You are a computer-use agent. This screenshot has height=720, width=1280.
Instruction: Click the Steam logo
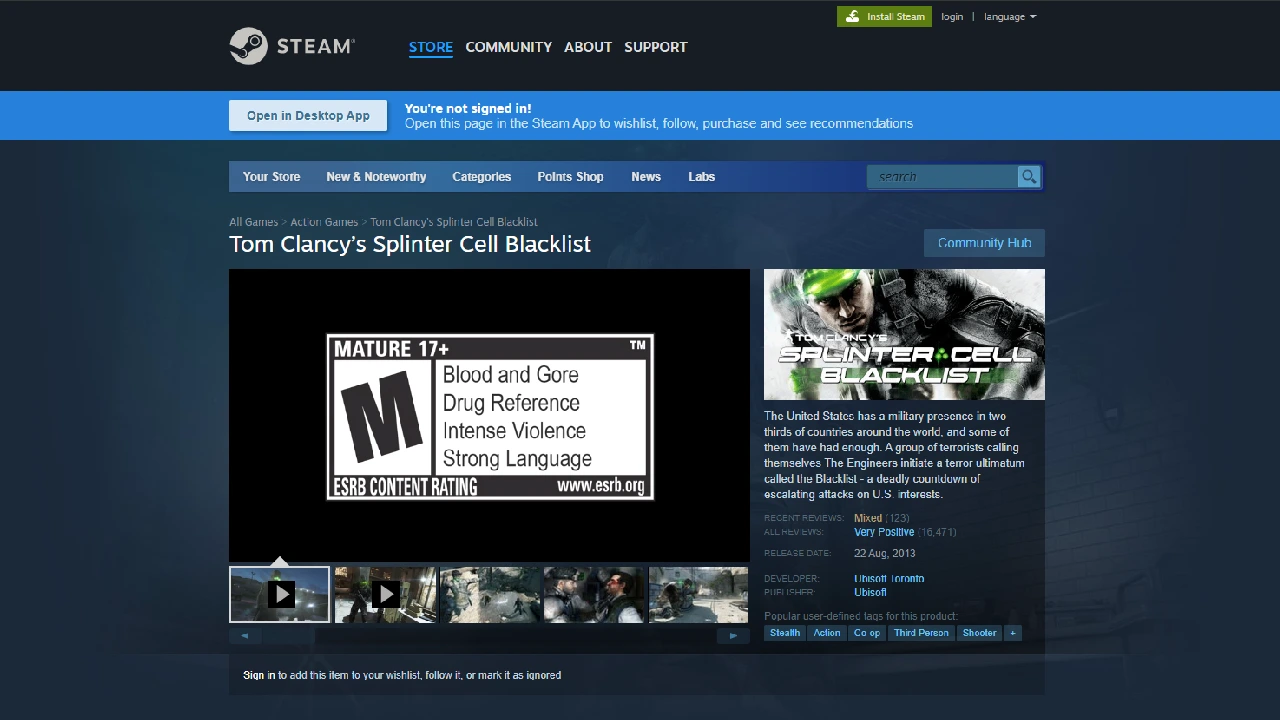(x=291, y=45)
